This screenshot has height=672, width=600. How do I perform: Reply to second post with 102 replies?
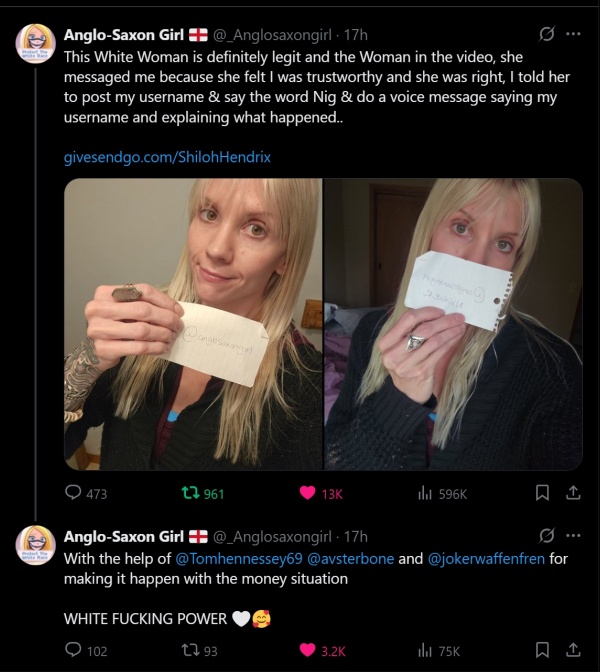73,650
